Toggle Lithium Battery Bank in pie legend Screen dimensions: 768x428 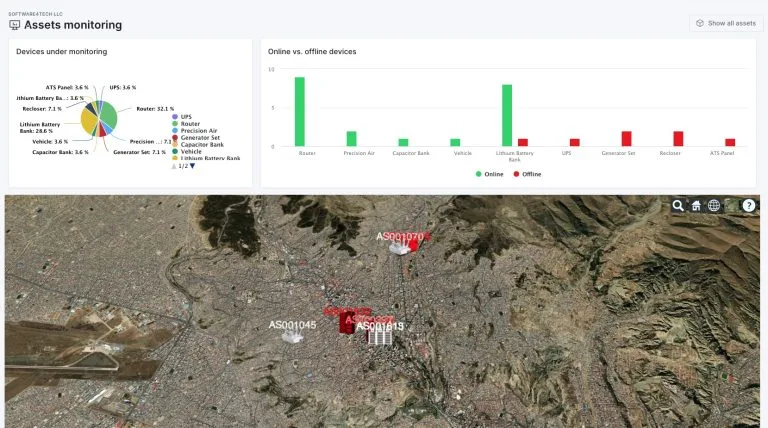click(206, 158)
